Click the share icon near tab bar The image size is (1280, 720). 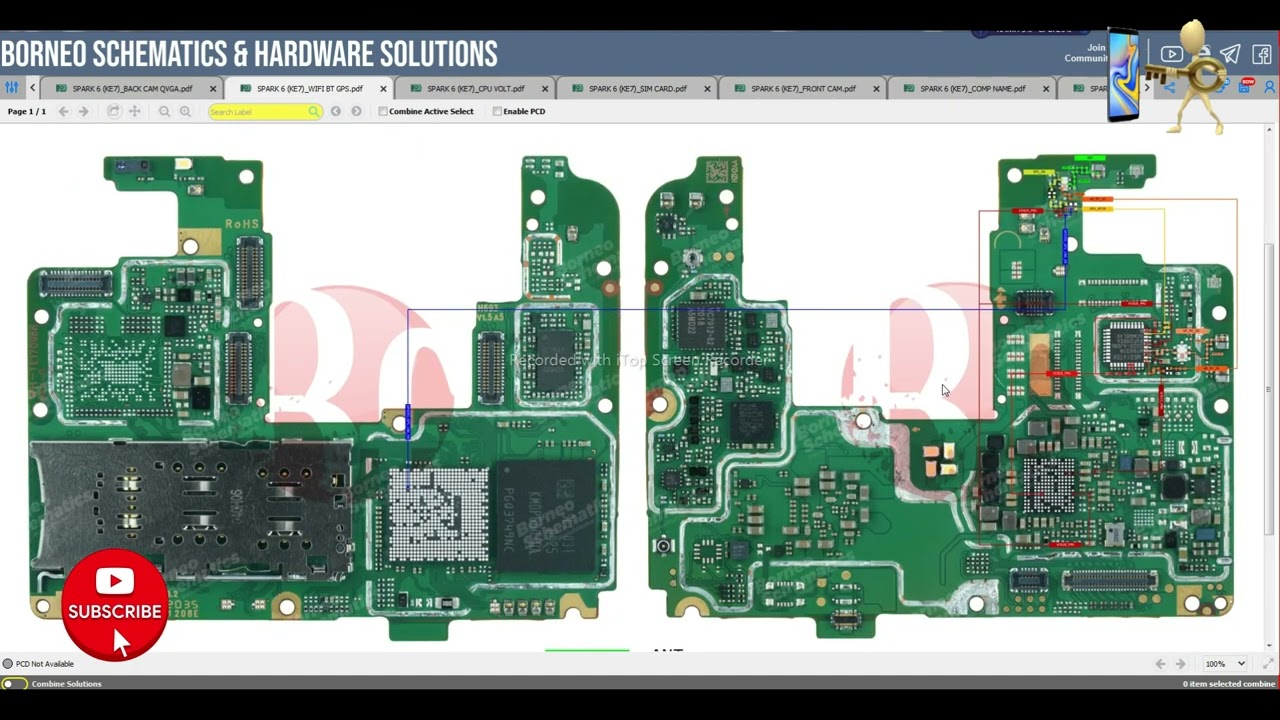coord(1168,88)
